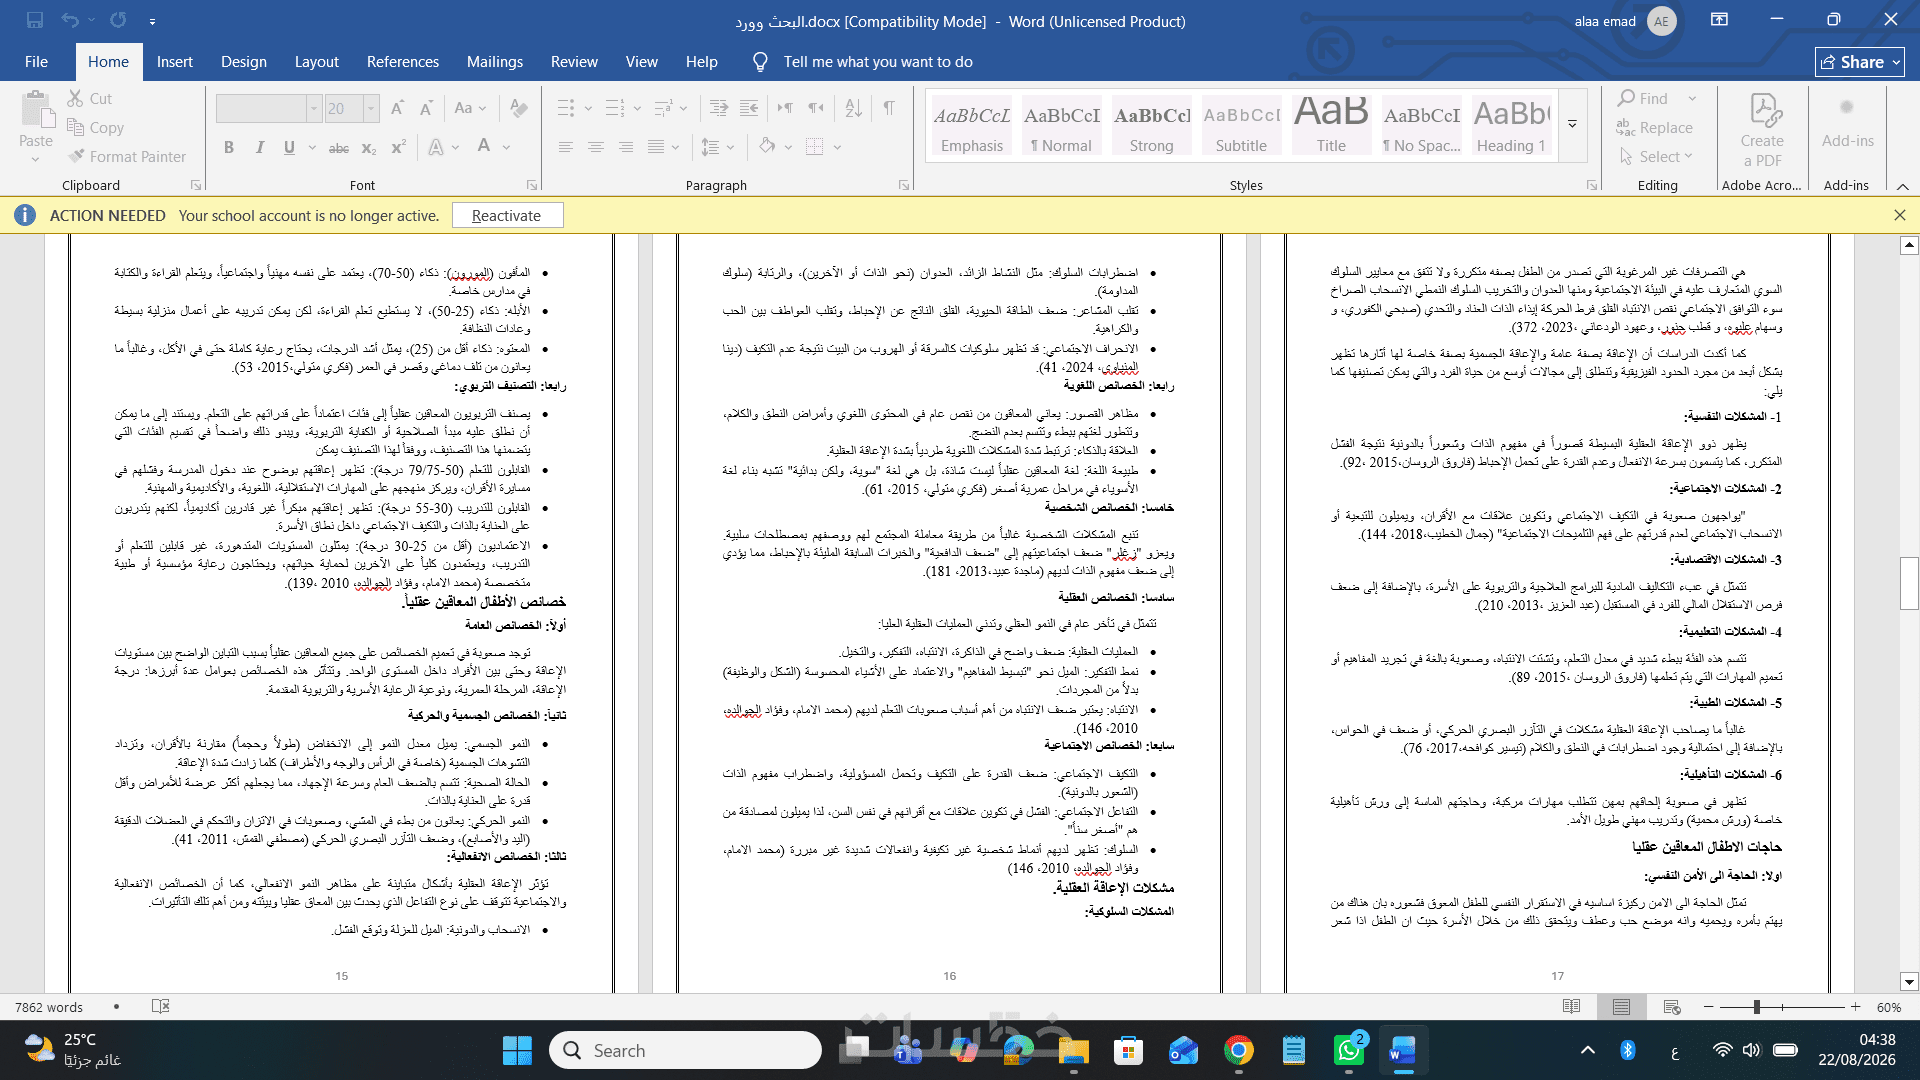Click the Font Color A icon
The image size is (1920, 1080).
[x=484, y=147]
